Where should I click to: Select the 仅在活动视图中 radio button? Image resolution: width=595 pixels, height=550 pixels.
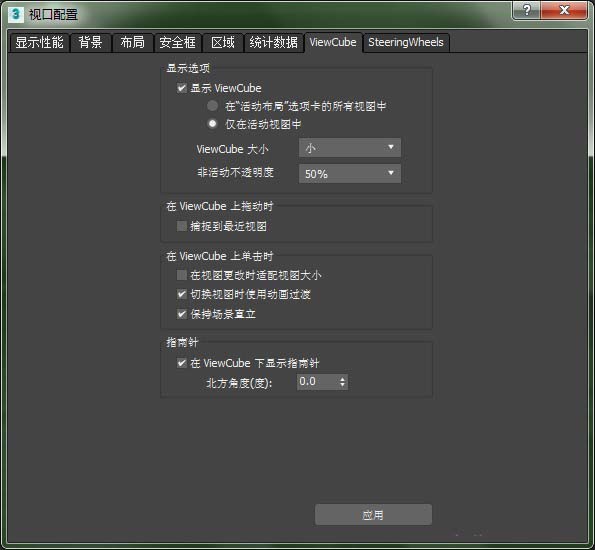[x=212, y=123]
